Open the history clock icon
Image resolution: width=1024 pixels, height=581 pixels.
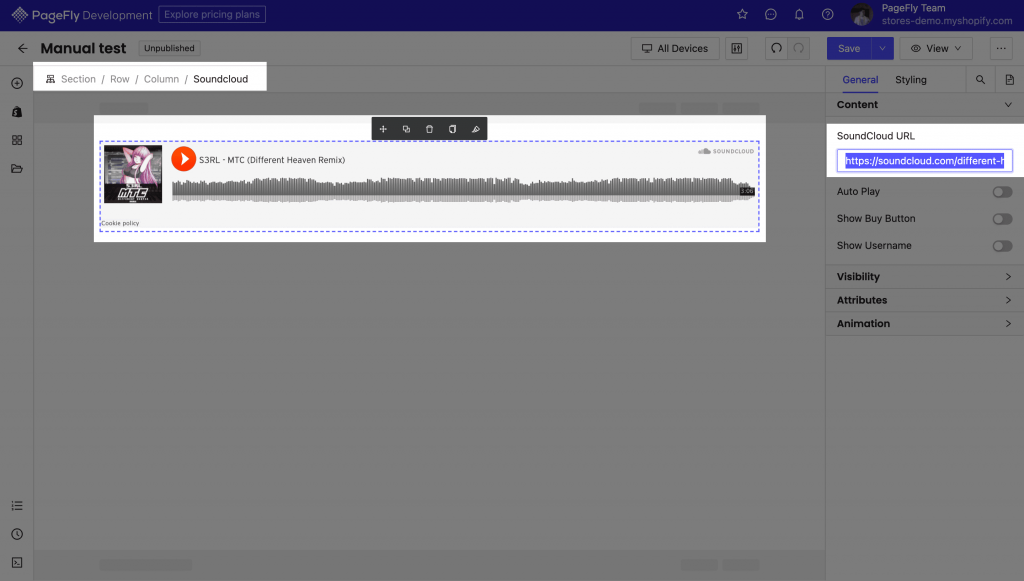pos(17,534)
